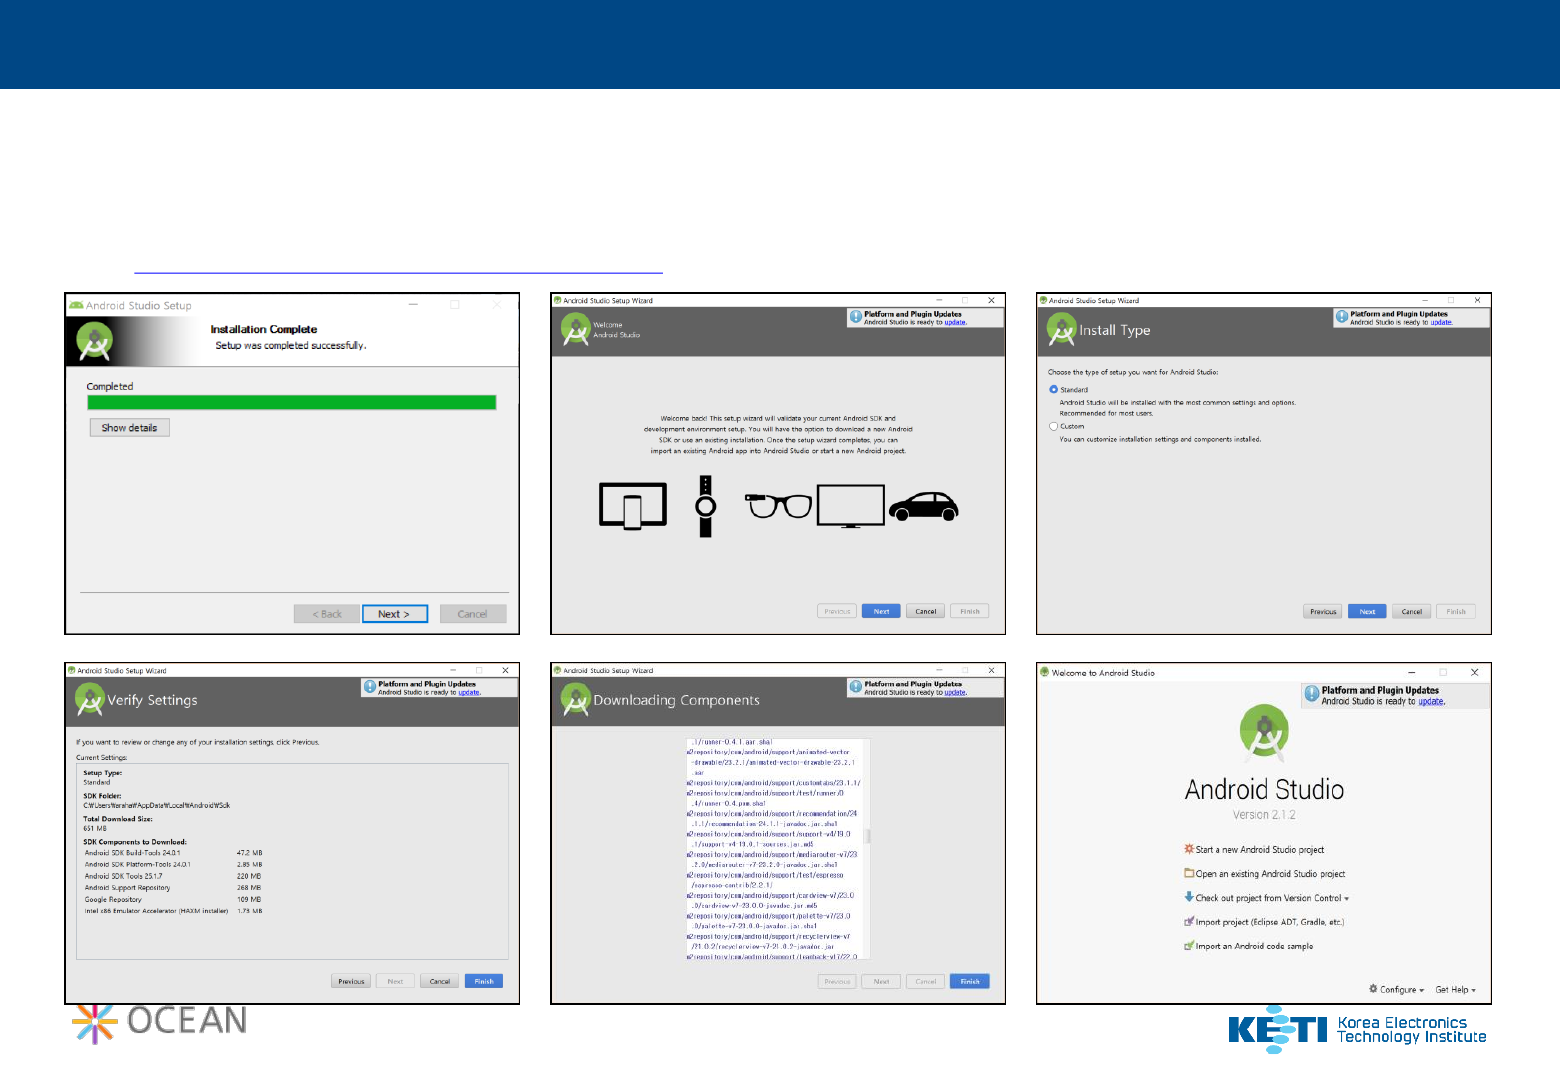The height and width of the screenshot is (1080, 1560).
Task: Click Finish in the Install Type window
Action: [x=1456, y=611]
